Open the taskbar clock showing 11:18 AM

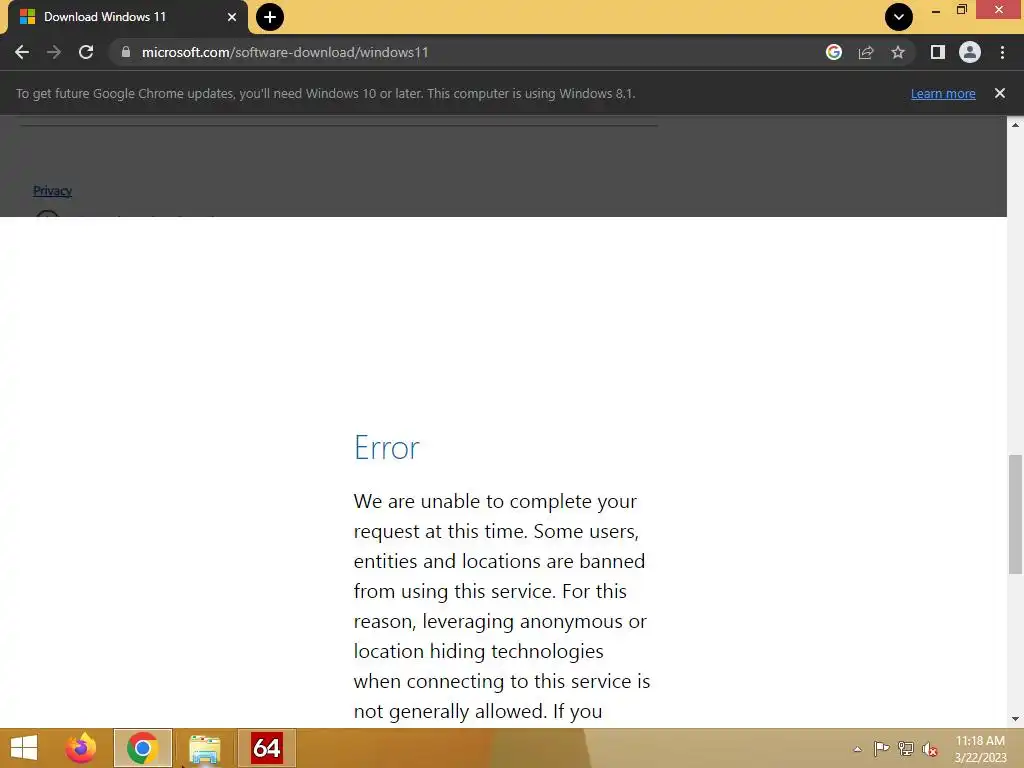tap(980, 748)
